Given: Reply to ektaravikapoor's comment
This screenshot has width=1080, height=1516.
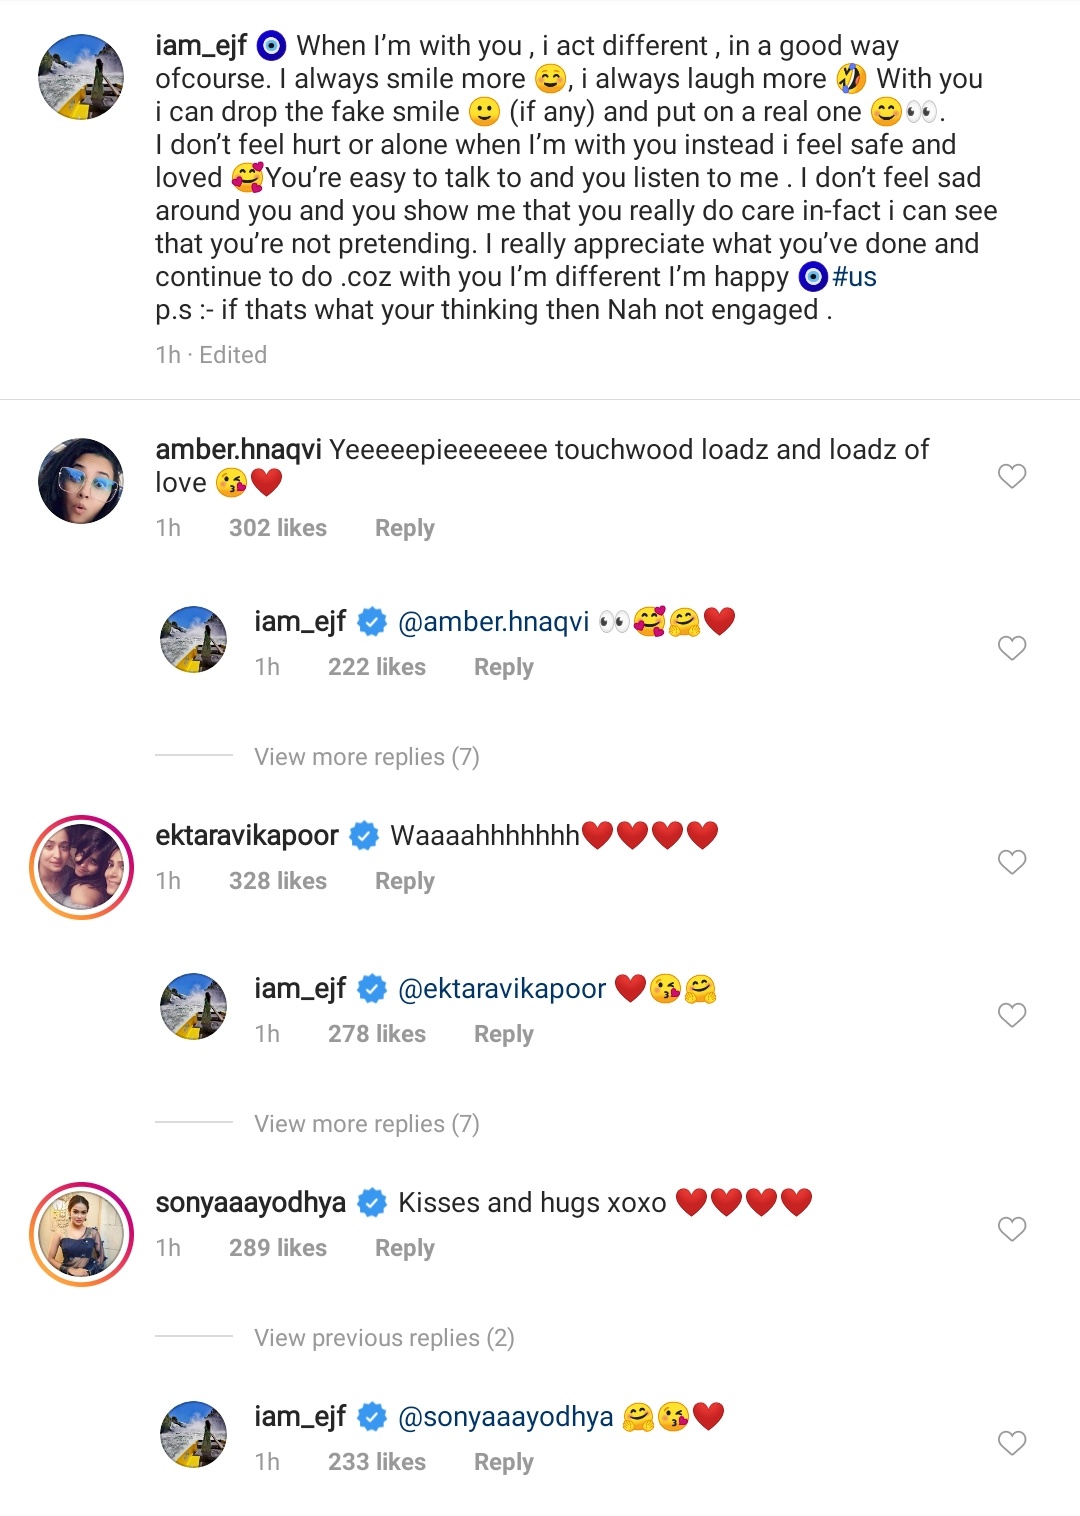Looking at the screenshot, I should pos(404,881).
